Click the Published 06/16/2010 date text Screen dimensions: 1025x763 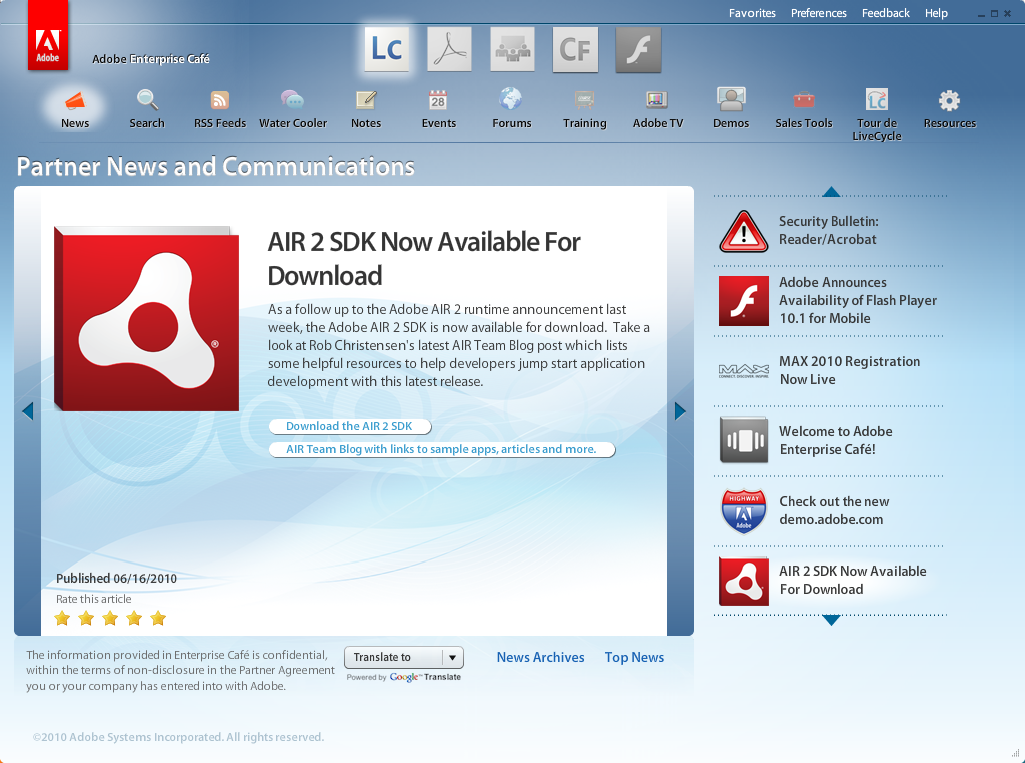click(116, 578)
